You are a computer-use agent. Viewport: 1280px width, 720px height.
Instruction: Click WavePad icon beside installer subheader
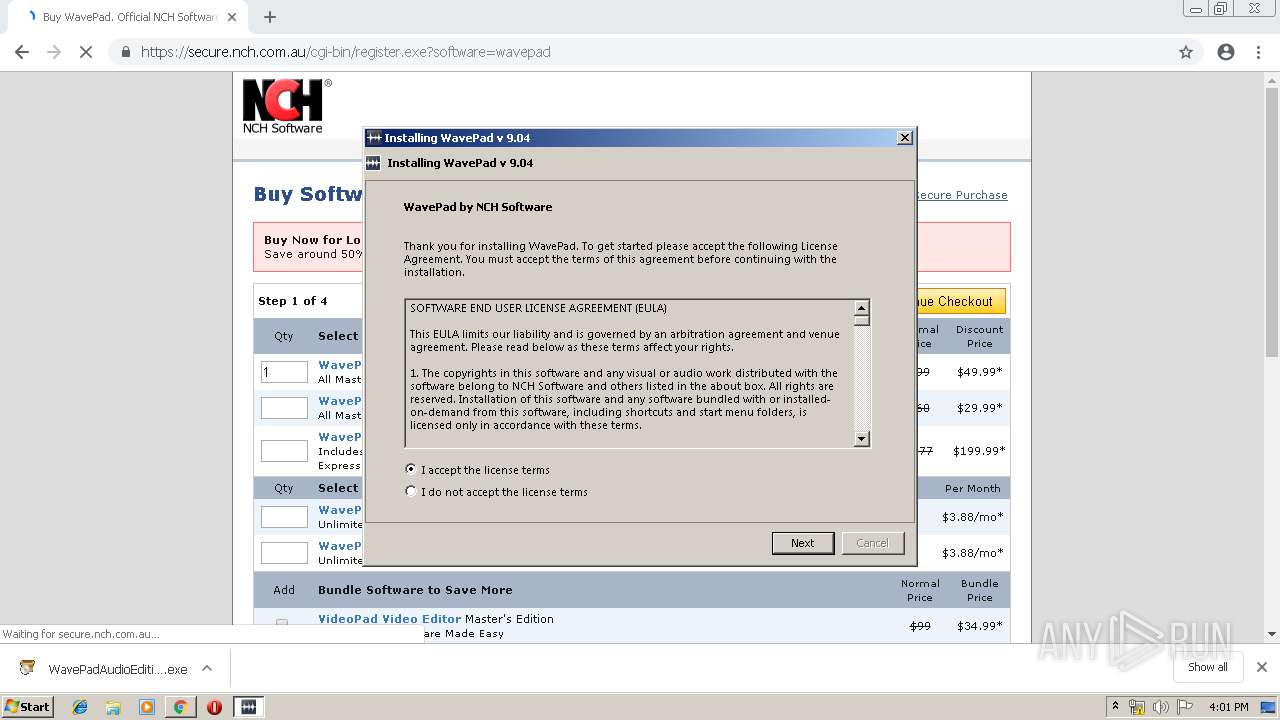[x=374, y=163]
